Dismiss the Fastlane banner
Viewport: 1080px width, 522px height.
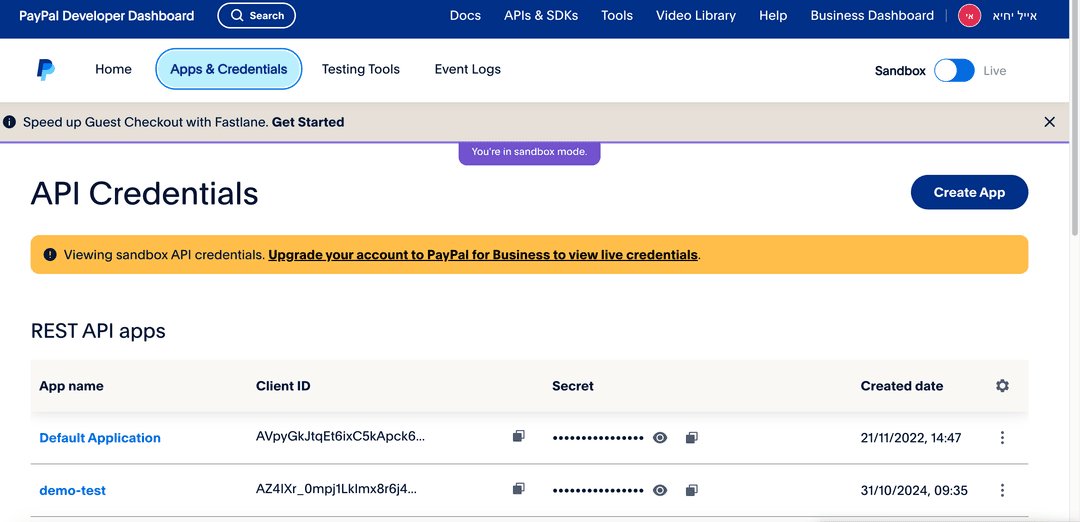pos(1049,122)
